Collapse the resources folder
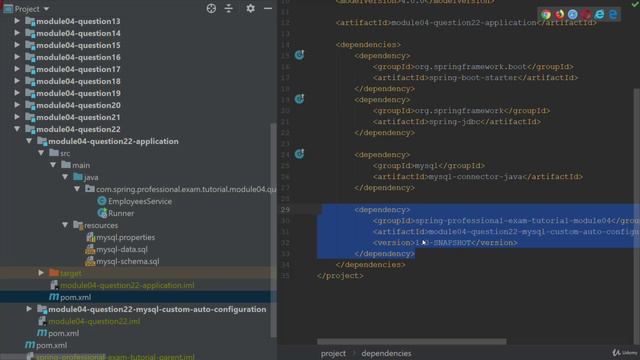The image size is (640, 360). point(65,225)
